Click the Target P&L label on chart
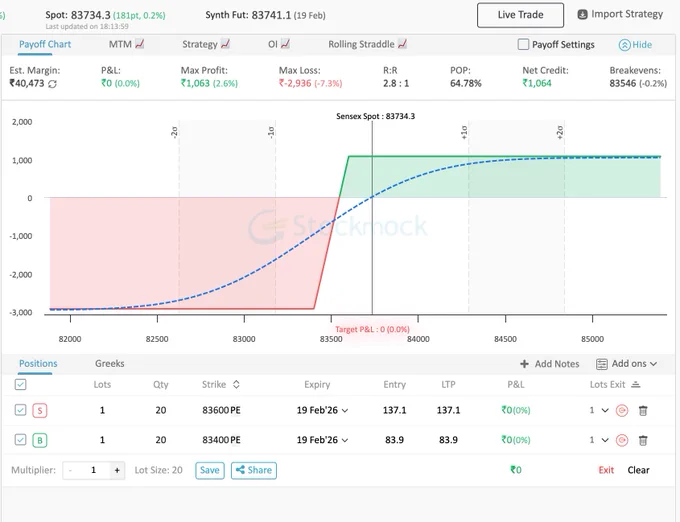680x522 pixels. click(372, 330)
